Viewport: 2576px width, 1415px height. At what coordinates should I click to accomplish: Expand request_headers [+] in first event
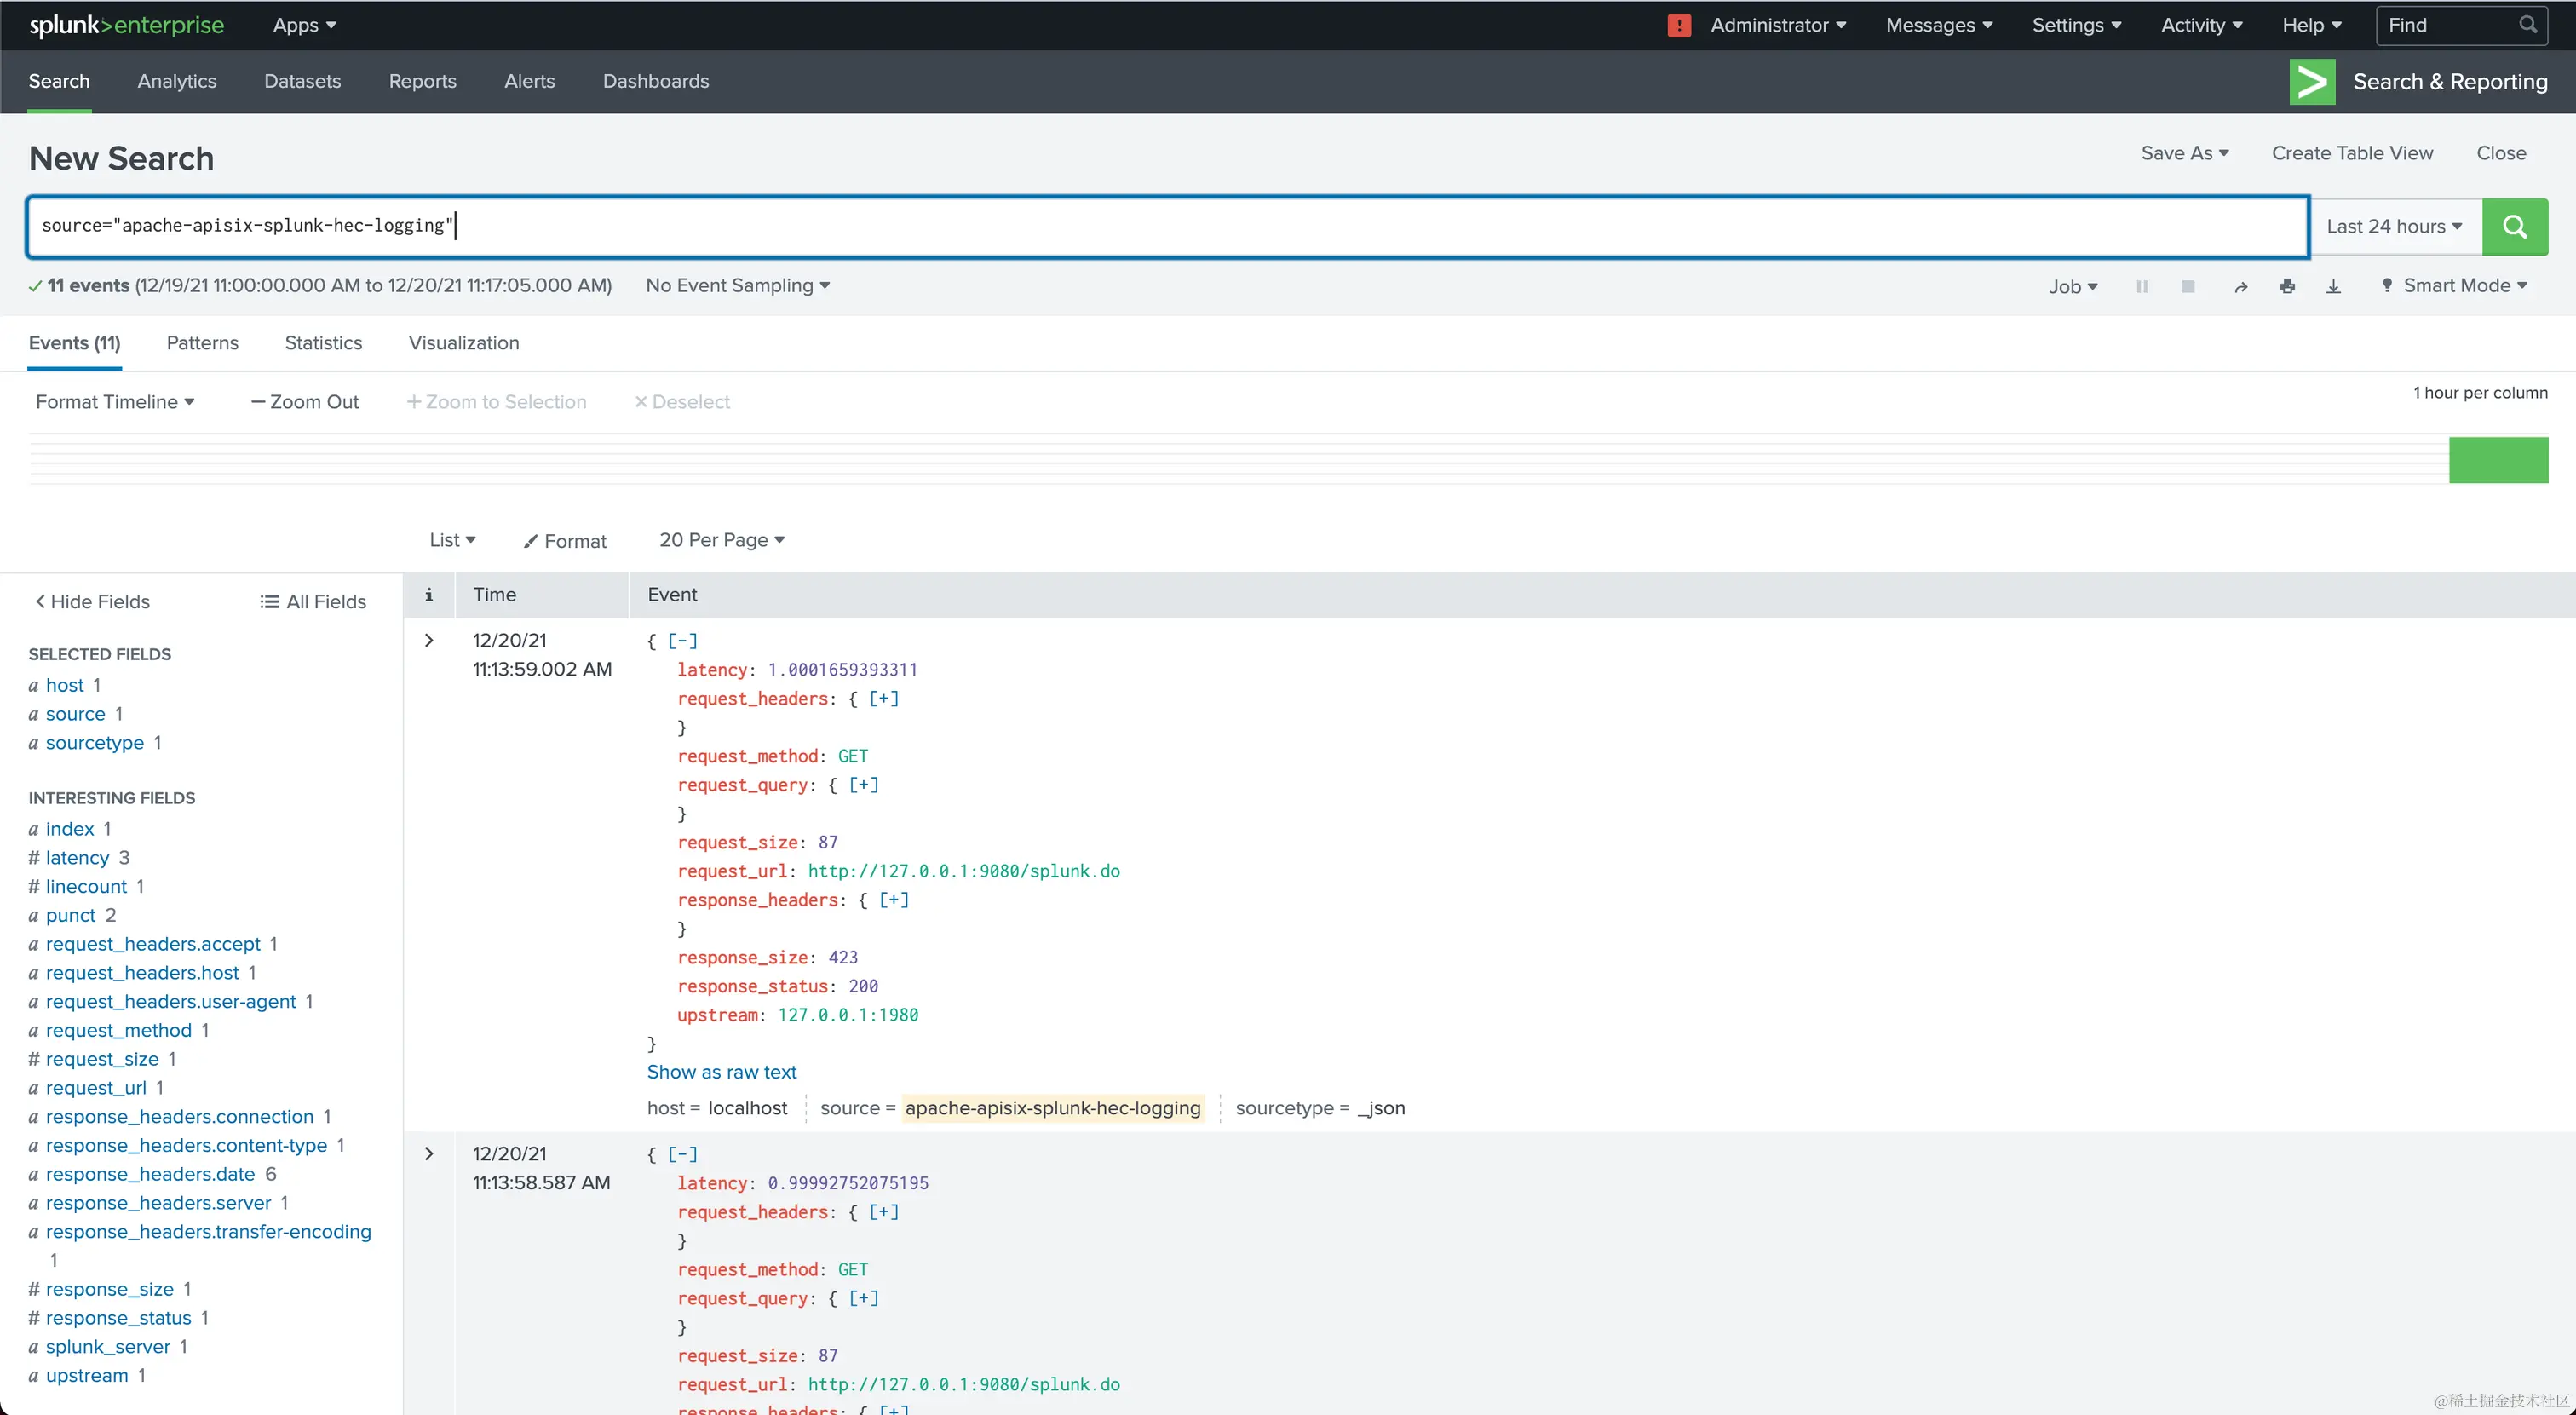point(883,699)
